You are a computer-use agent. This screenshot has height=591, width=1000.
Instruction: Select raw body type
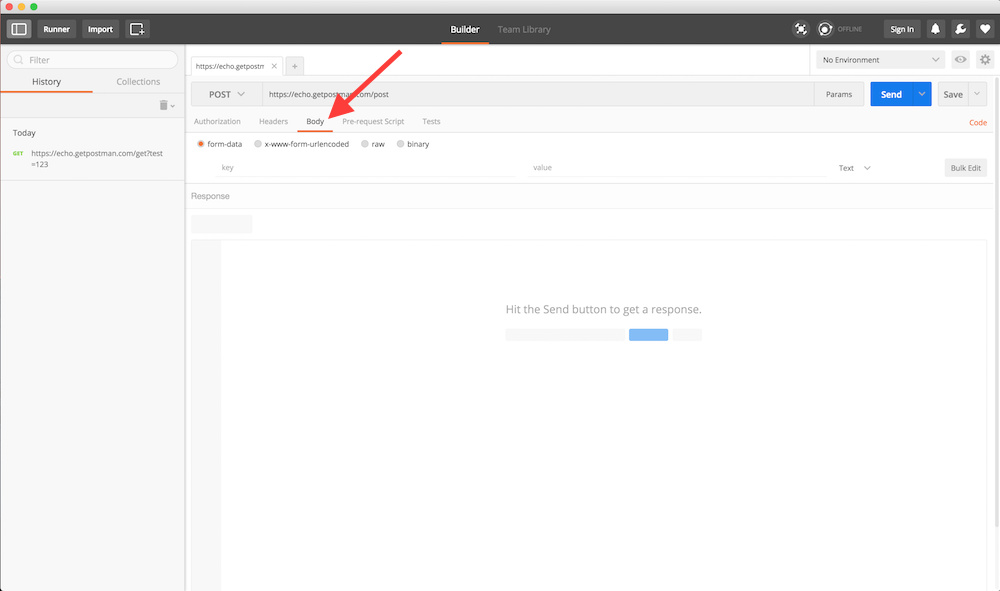point(365,144)
